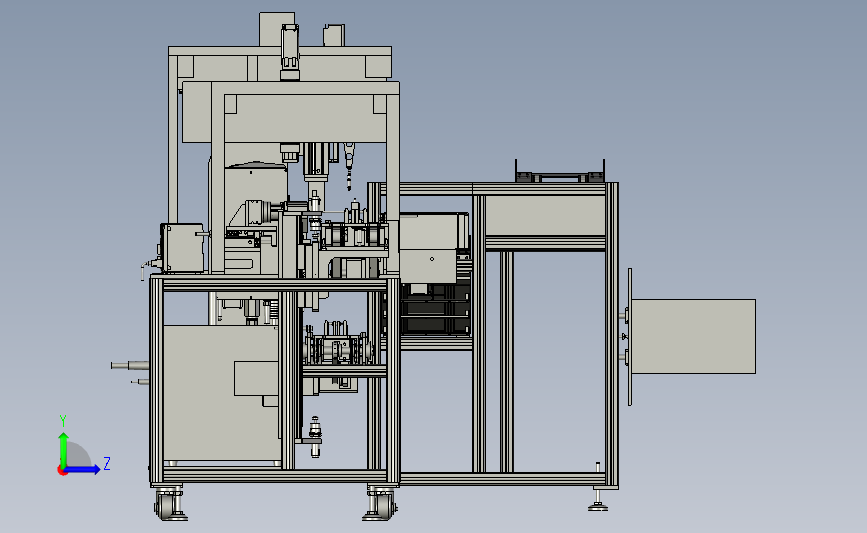This screenshot has width=867, height=533.
Task: Click the red origin point of the axis triad
Action: tap(62, 471)
